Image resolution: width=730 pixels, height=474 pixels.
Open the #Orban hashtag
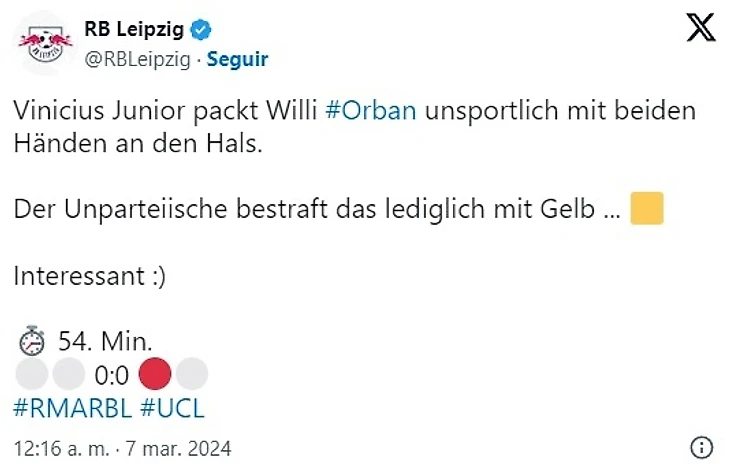(371, 111)
